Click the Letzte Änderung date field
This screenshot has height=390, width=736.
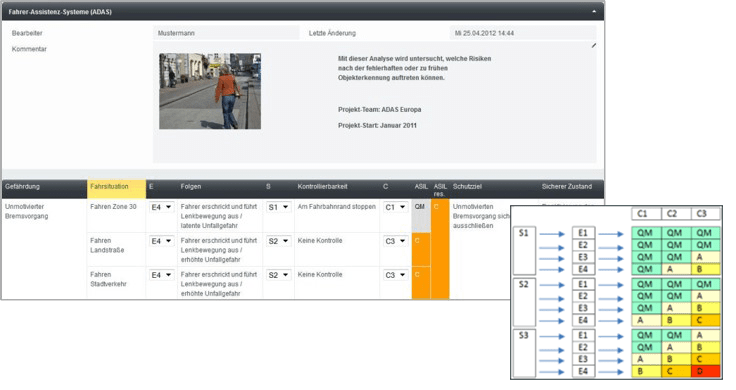point(522,33)
